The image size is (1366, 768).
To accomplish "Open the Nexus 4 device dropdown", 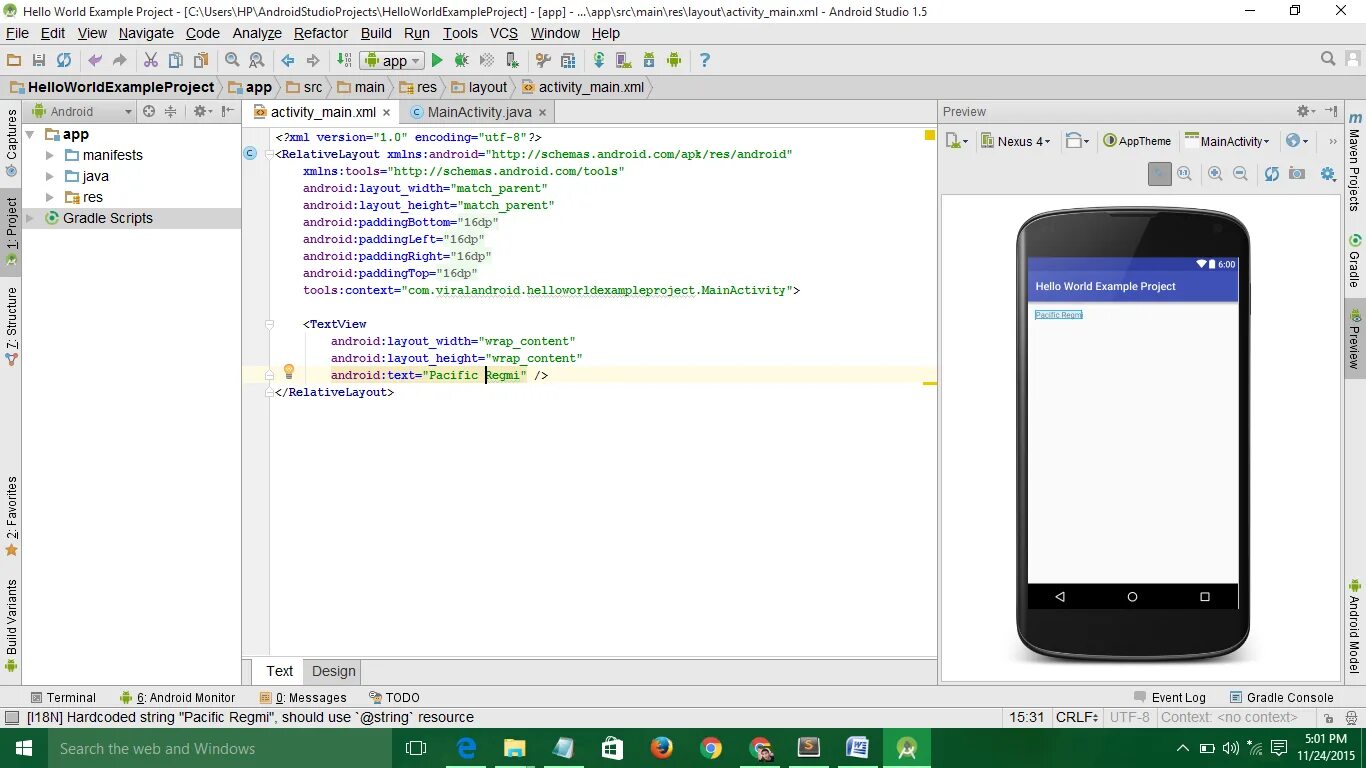I will click(1015, 141).
